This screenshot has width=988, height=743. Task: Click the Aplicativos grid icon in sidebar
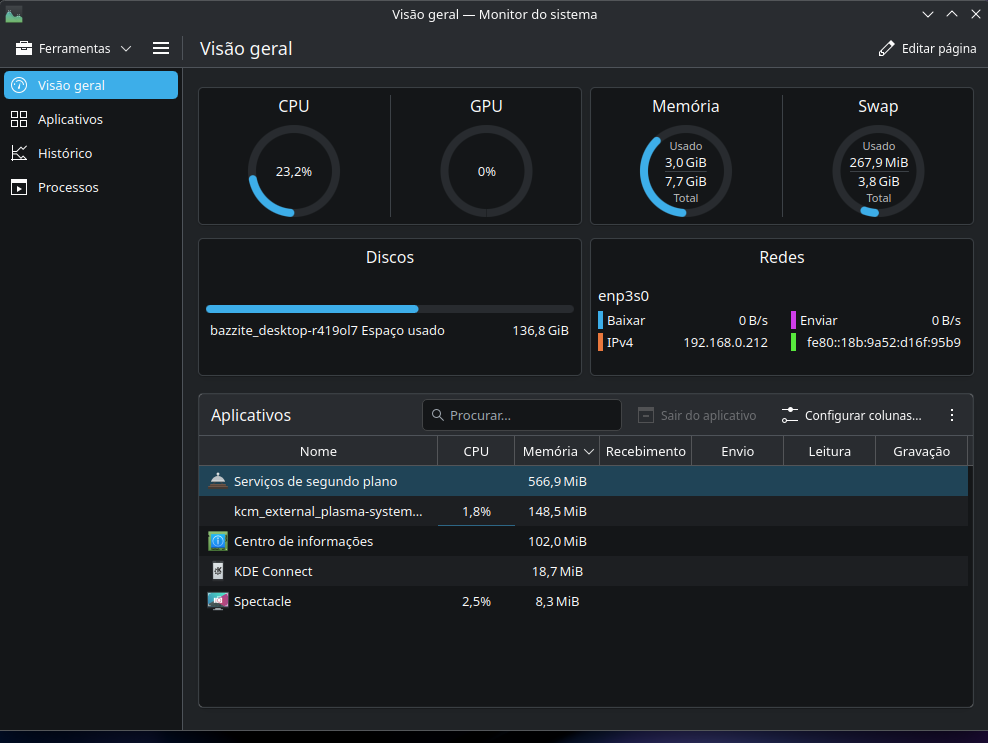[x=19, y=119]
